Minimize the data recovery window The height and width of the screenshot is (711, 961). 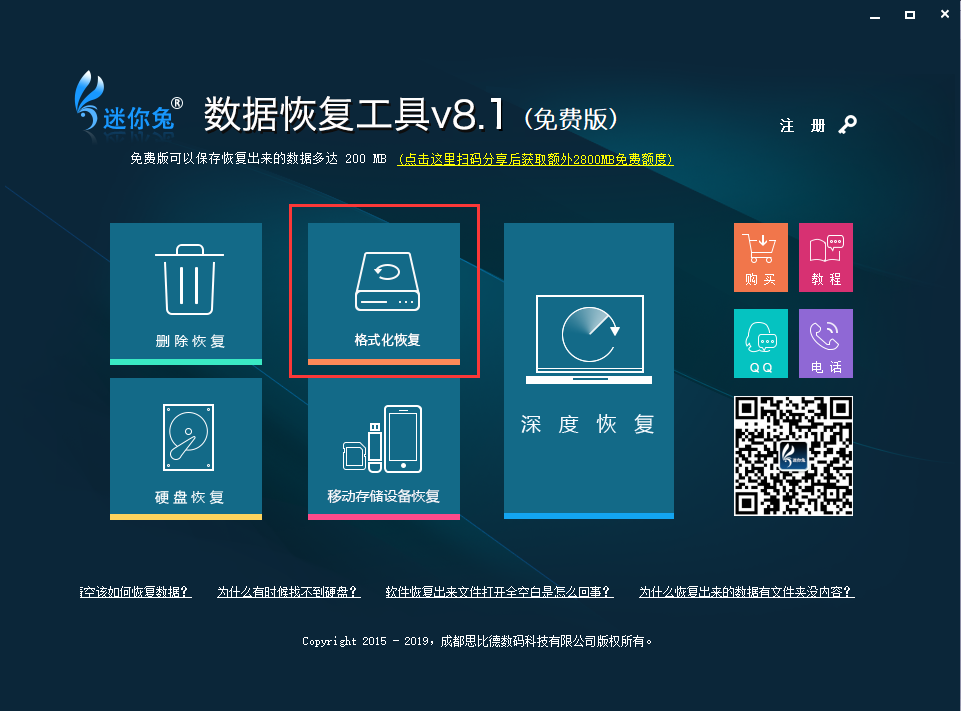point(875,16)
